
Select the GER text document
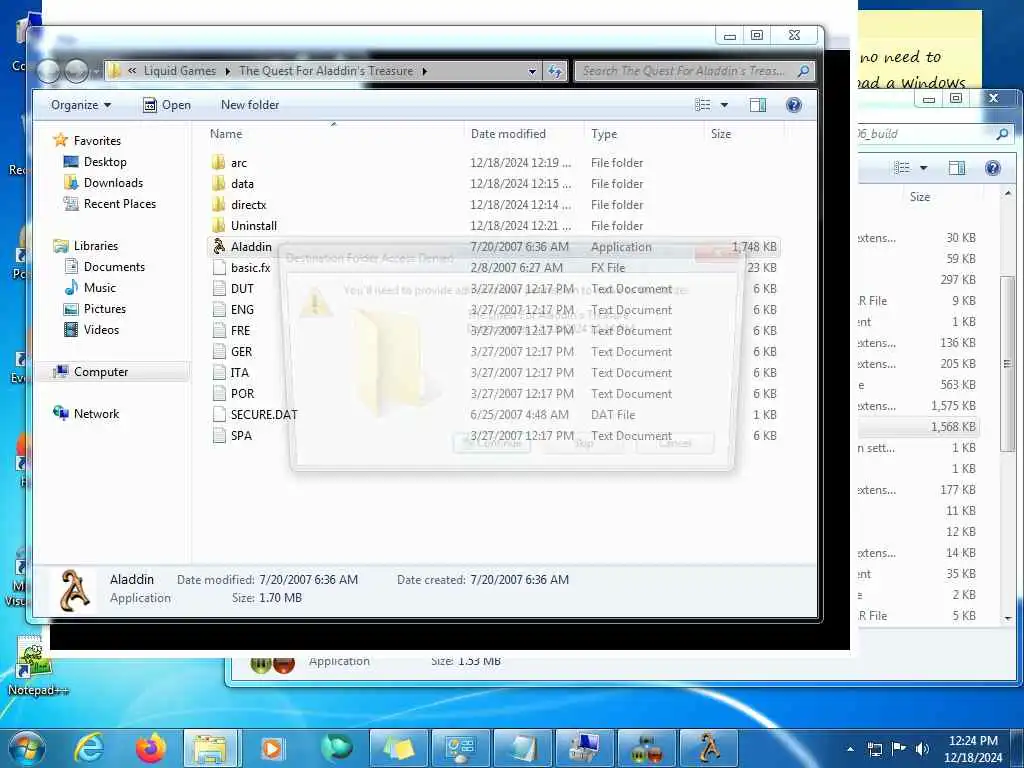tap(241, 351)
